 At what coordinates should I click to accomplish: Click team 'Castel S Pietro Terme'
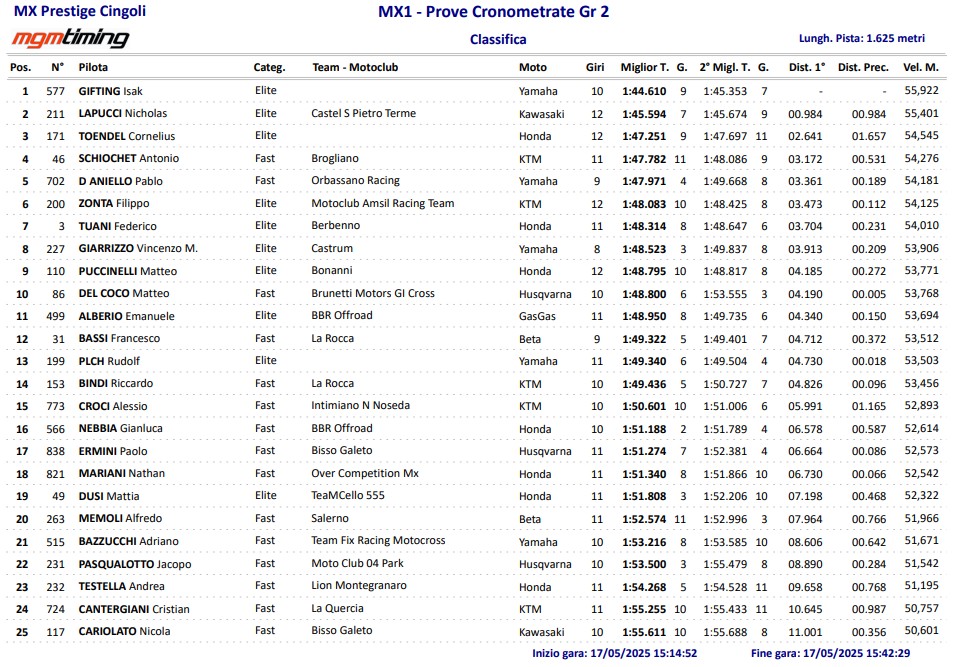(x=363, y=113)
